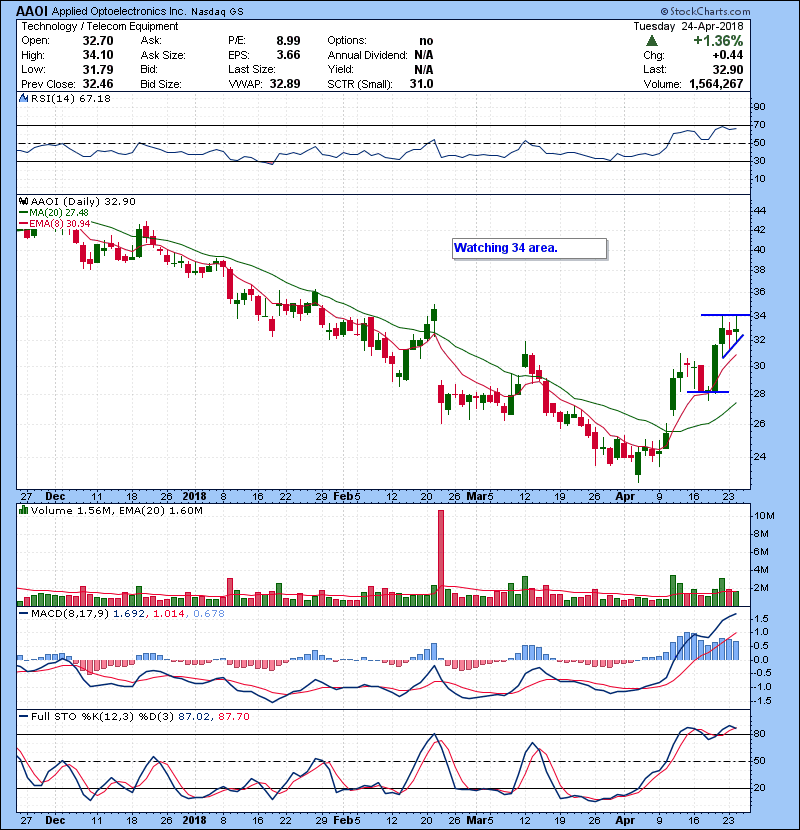Click the tall red volume spike bar
This screenshot has width=800, height=830.
(441, 558)
